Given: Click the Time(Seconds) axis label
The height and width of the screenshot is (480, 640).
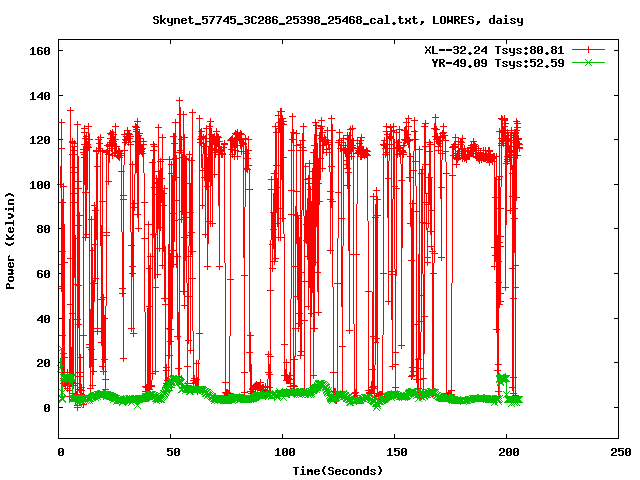Looking at the screenshot, I should click(x=338, y=471).
